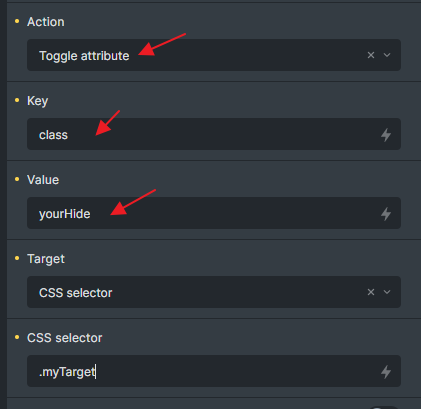This screenshot has width=421, height=409.
Task: Open the Toggle attribute action select box
Action: (214, 55)
